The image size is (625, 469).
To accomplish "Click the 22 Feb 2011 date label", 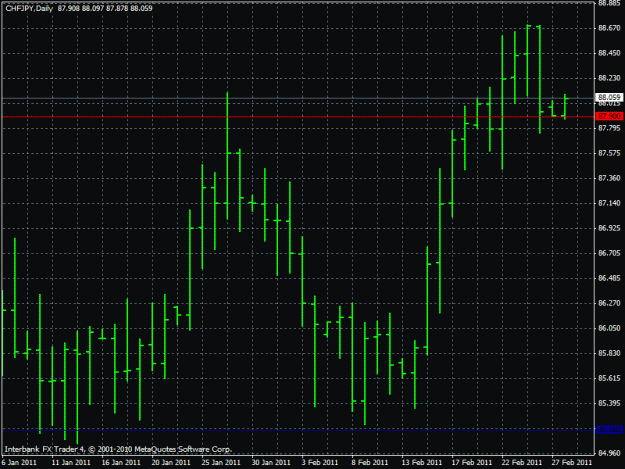I will click(521, 462).
